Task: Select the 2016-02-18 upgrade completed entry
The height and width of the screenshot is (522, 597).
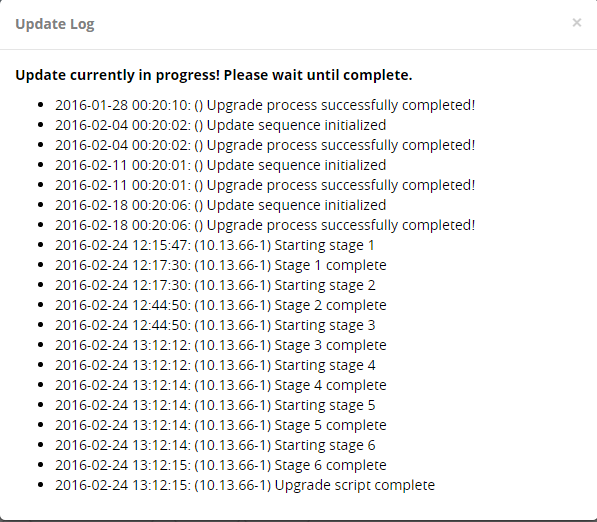Action: 265,225
